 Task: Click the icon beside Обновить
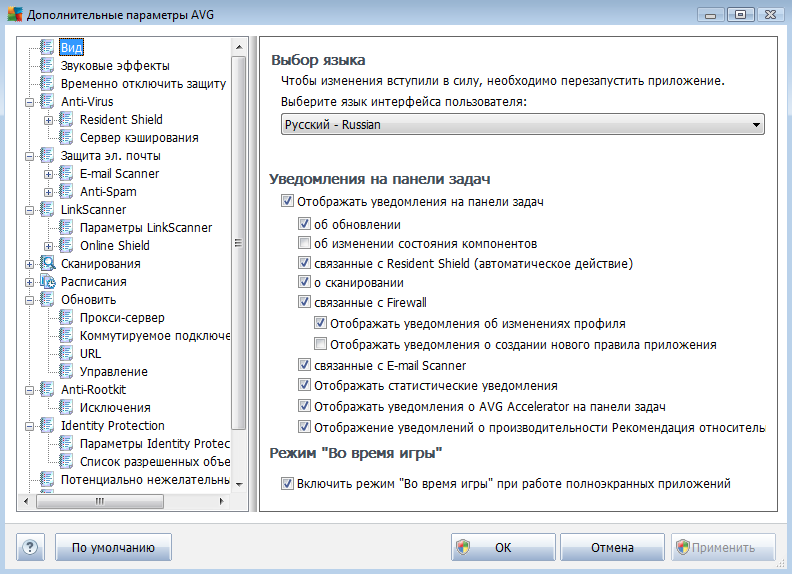(x=48, y=300)
